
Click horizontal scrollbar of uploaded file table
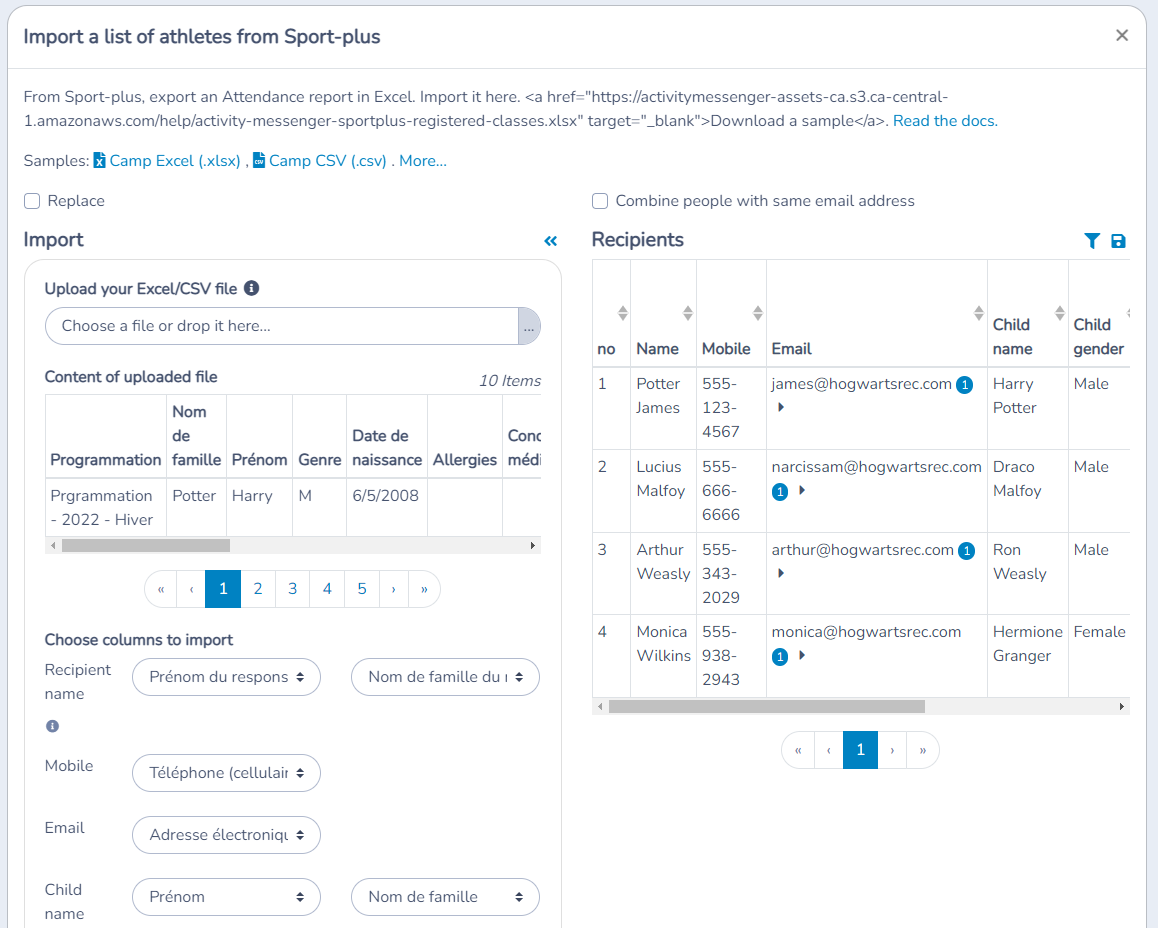pyautogui.click(x=146, y=546)
